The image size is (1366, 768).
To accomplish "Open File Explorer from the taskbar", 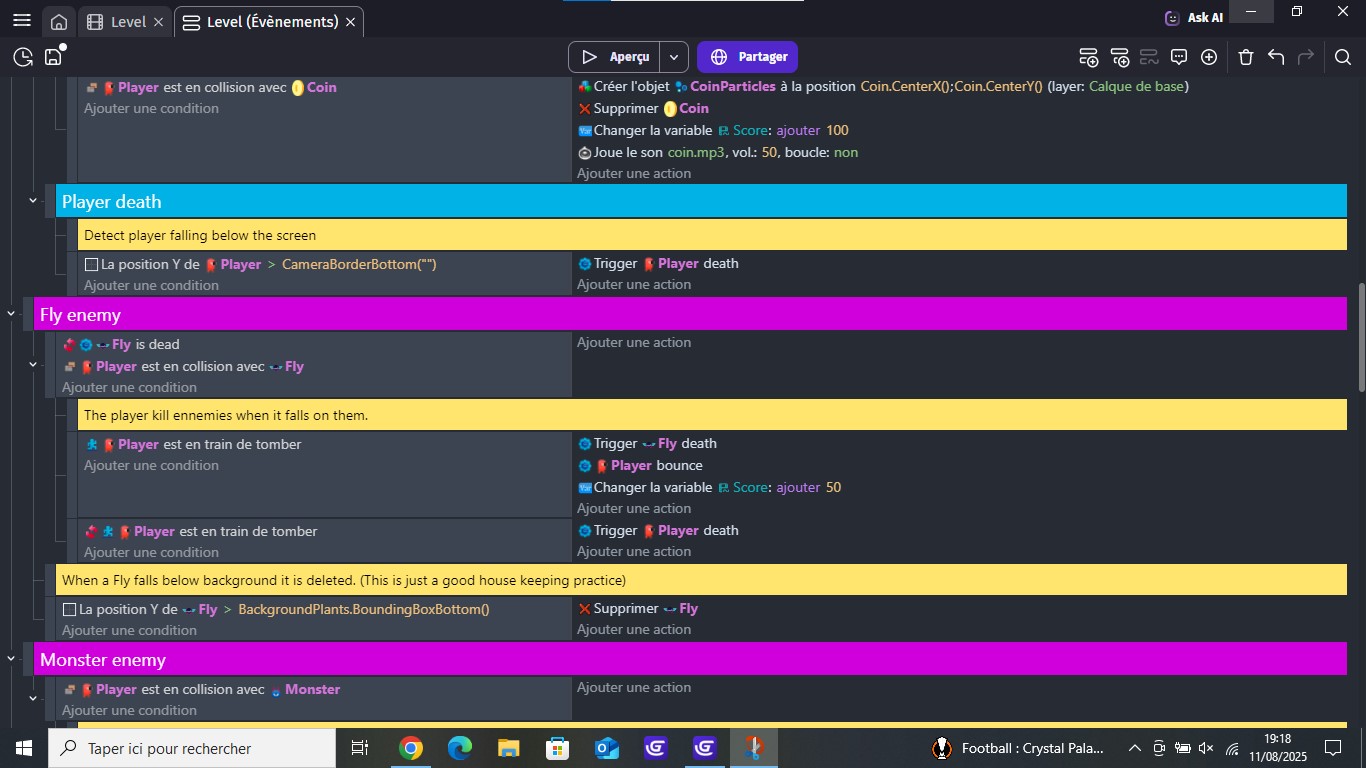I will click(x=508, y=748).
